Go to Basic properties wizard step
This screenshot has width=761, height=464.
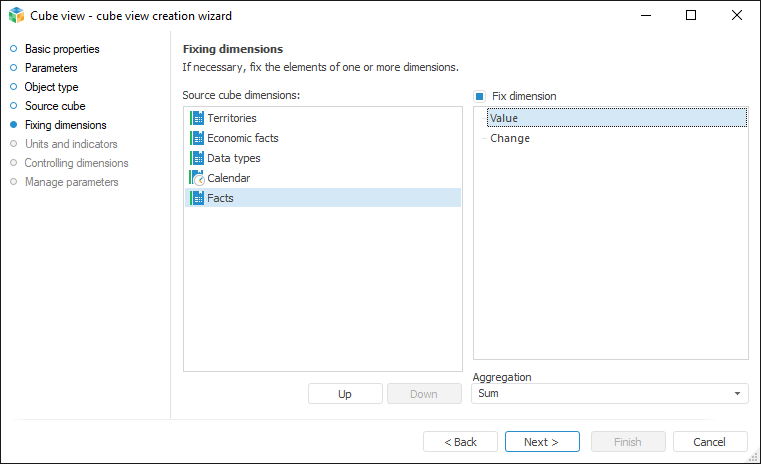click(x=62, y=49)
